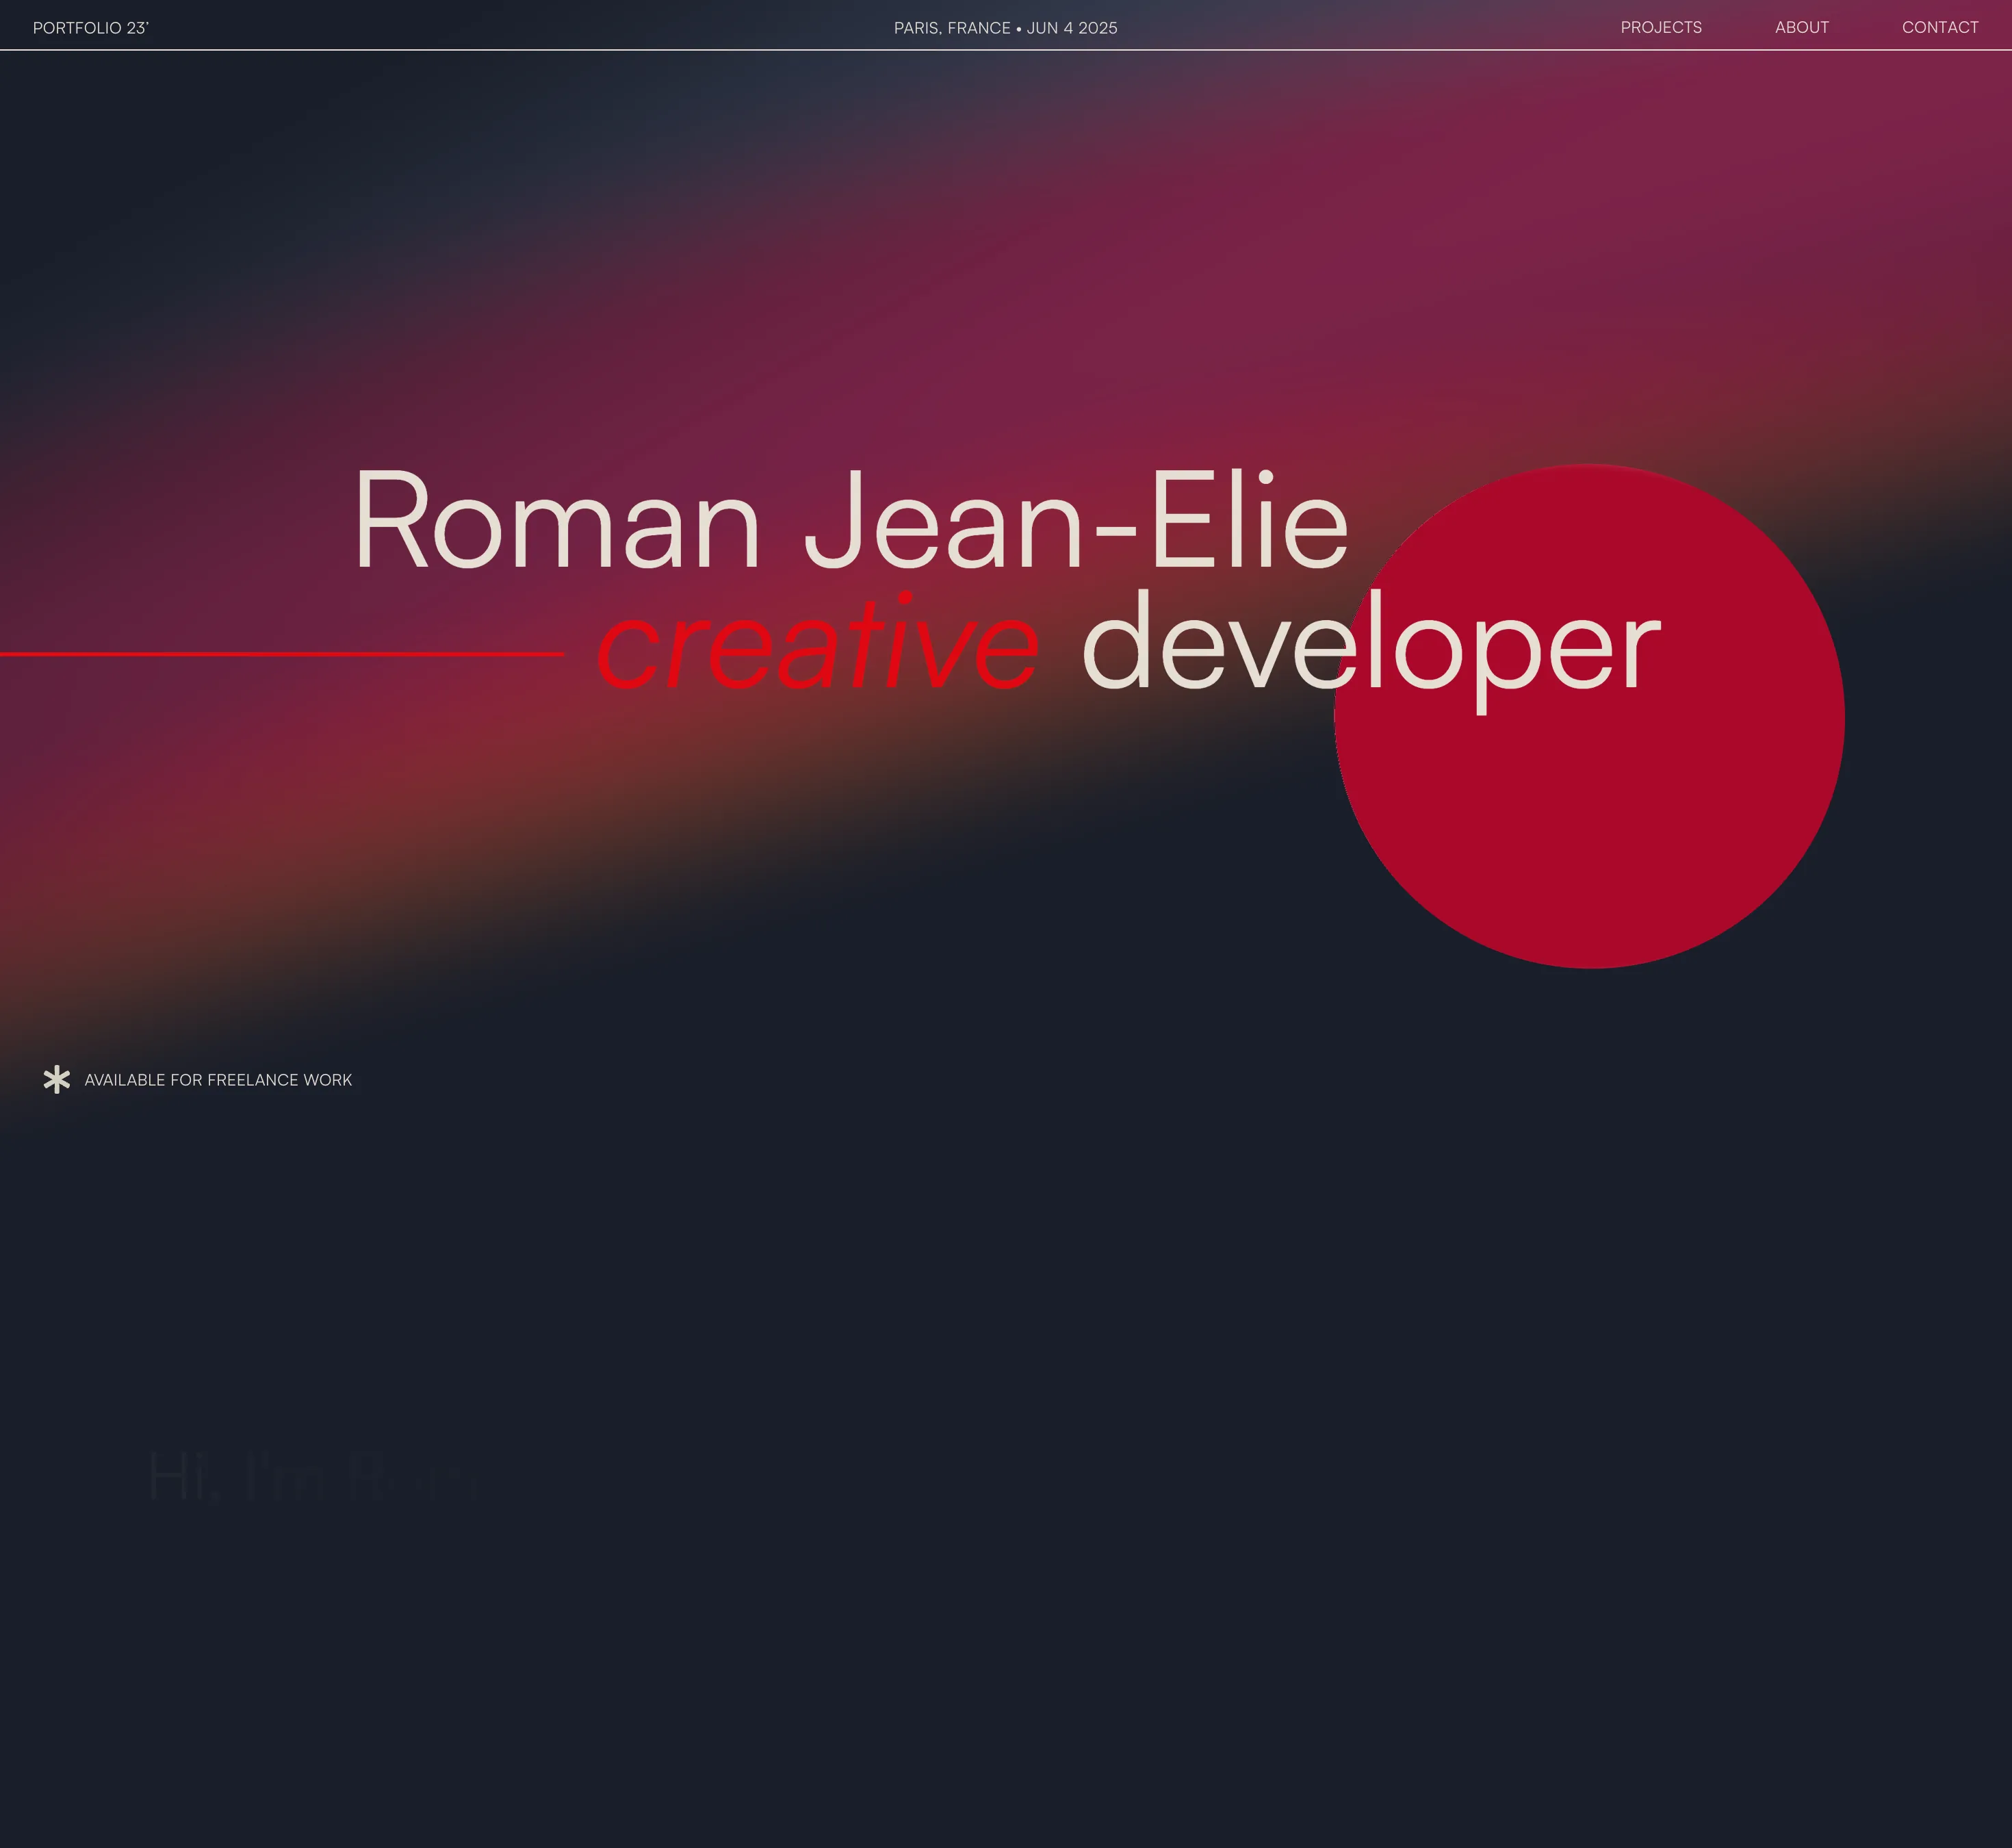Click the Jun 4 2025 date
The width and height of the screenshot is (2012, 1848).
pos(1071,28)
